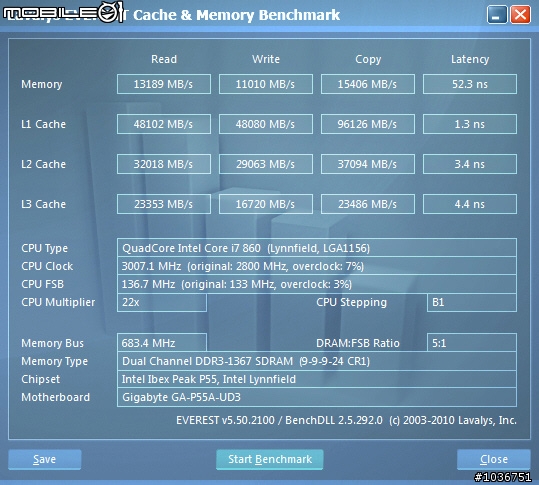
Task: Click the CPU Type label
Action: pyautogui.click(x=45, y=249)
